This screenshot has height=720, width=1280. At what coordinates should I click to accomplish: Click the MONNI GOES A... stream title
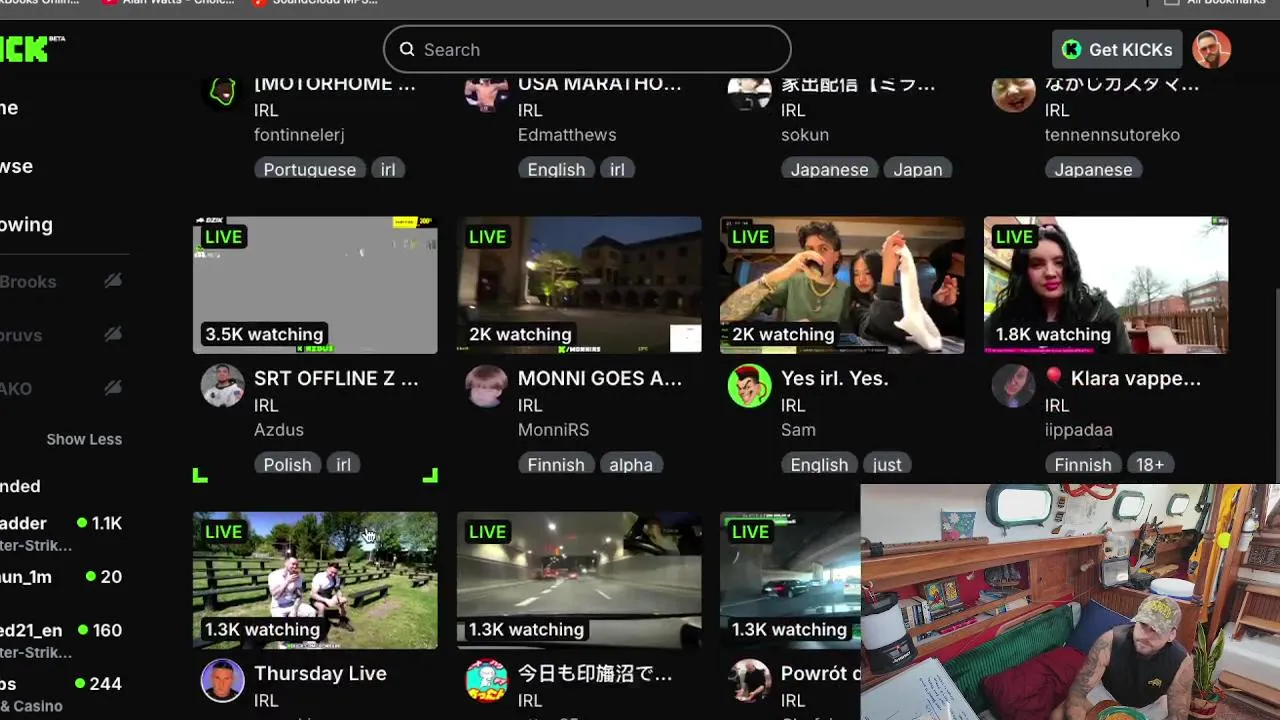[600, 379]
